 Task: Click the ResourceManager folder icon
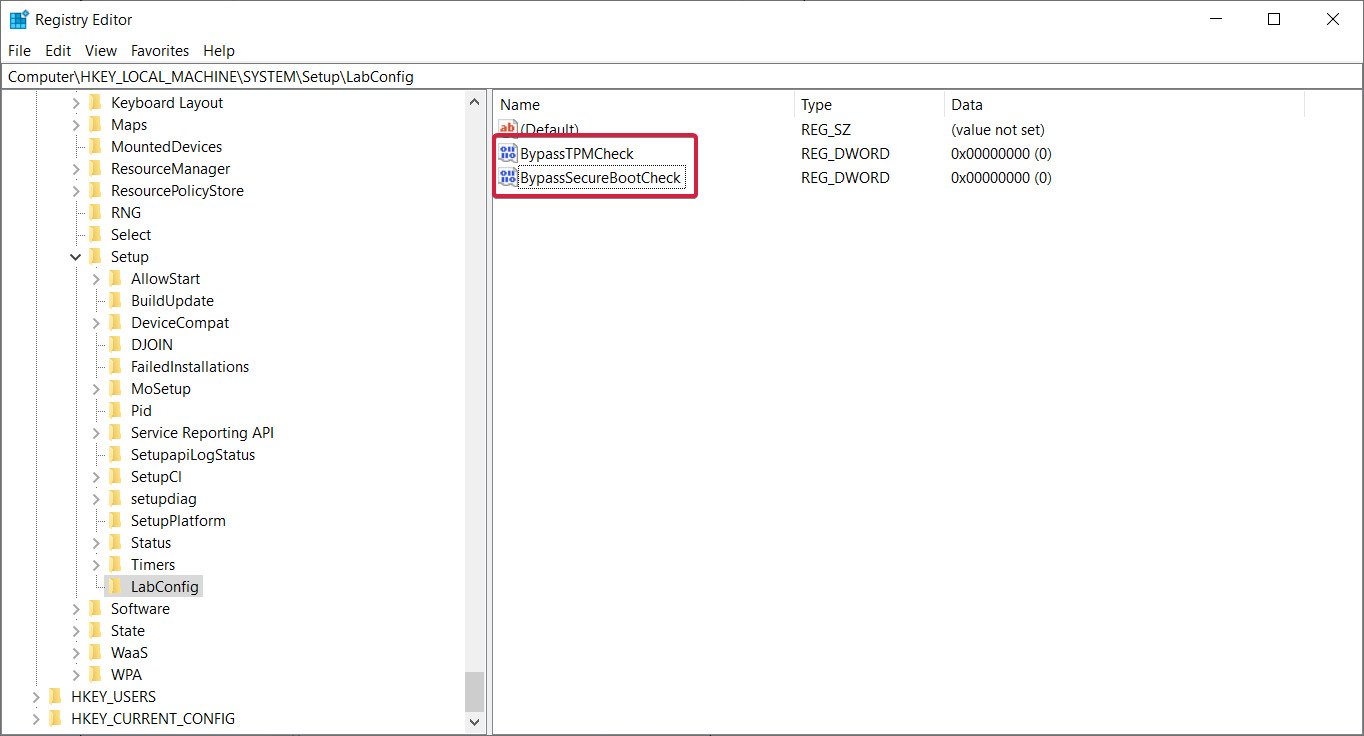tap(96, 169)
